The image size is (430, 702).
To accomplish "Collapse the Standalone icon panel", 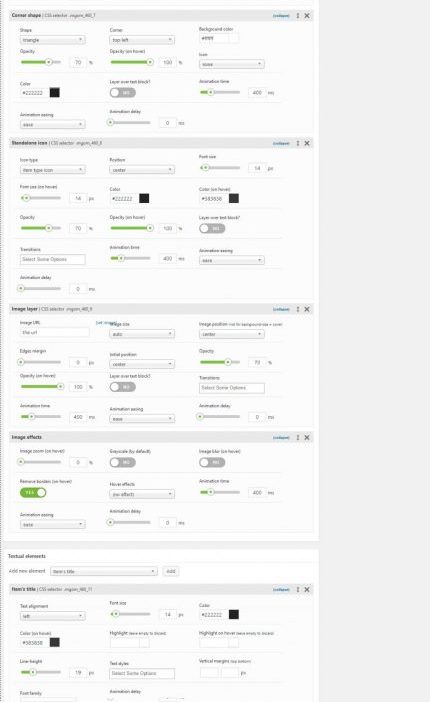I will tap(281, 143).
